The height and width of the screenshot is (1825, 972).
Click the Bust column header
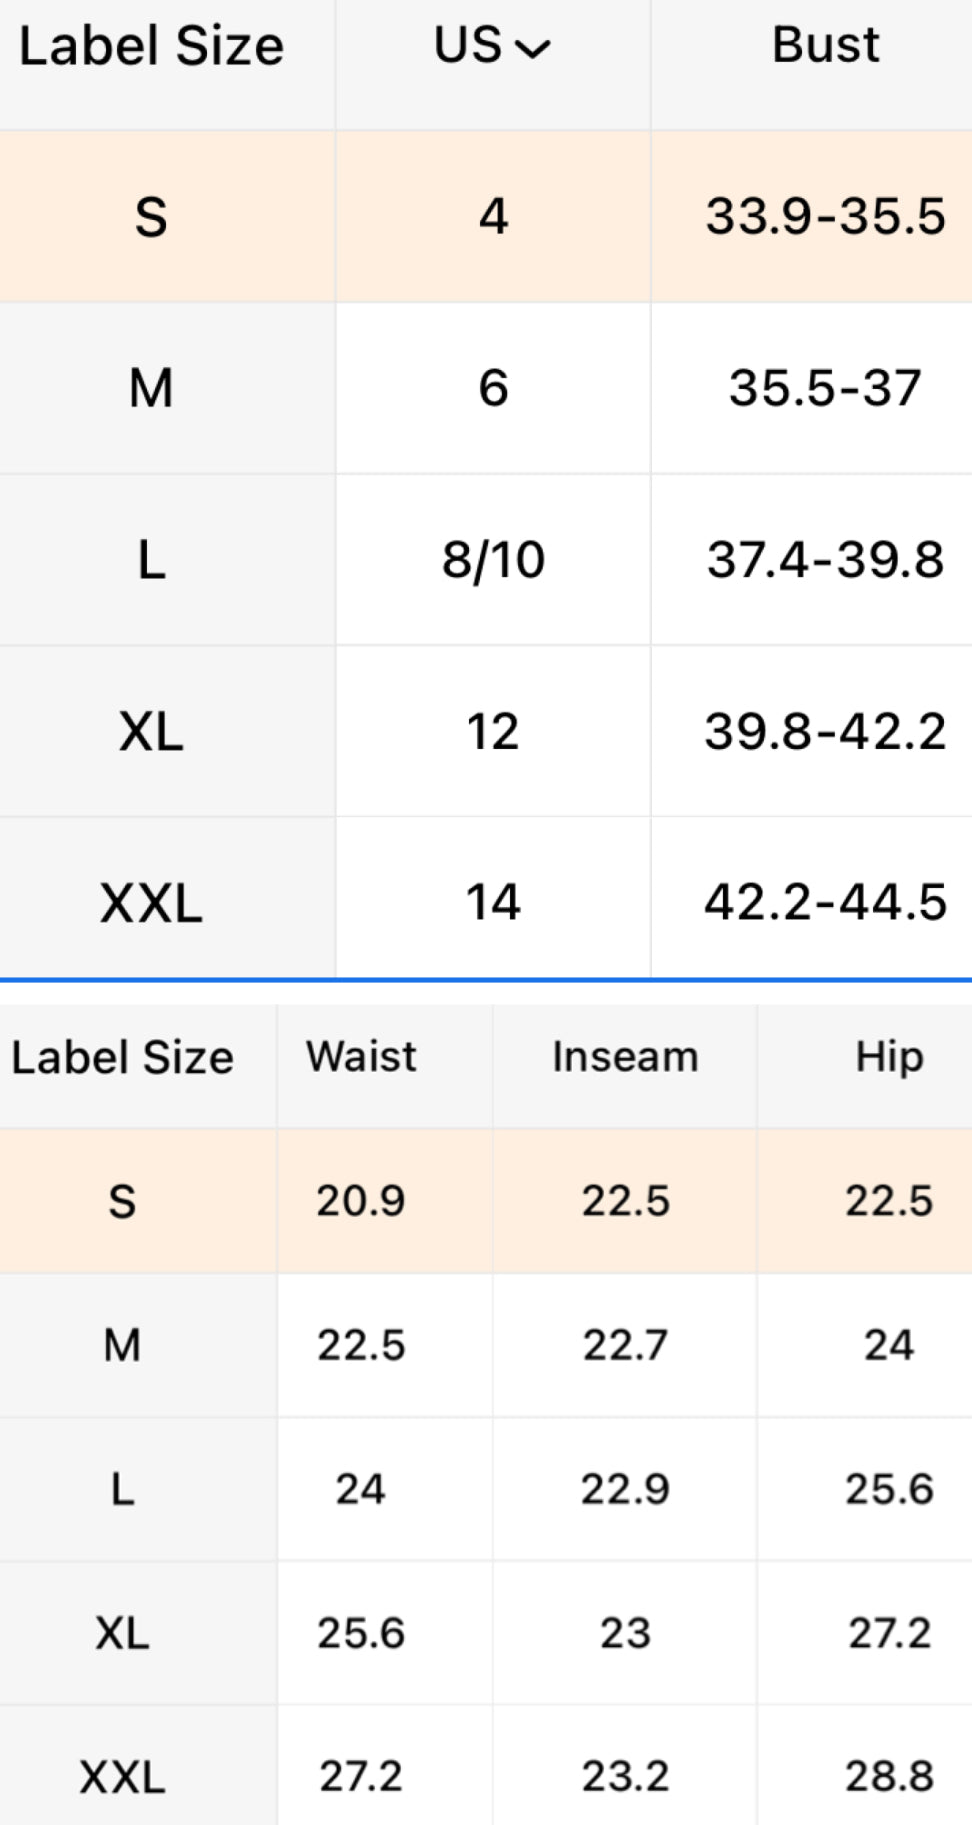(825, 46)
